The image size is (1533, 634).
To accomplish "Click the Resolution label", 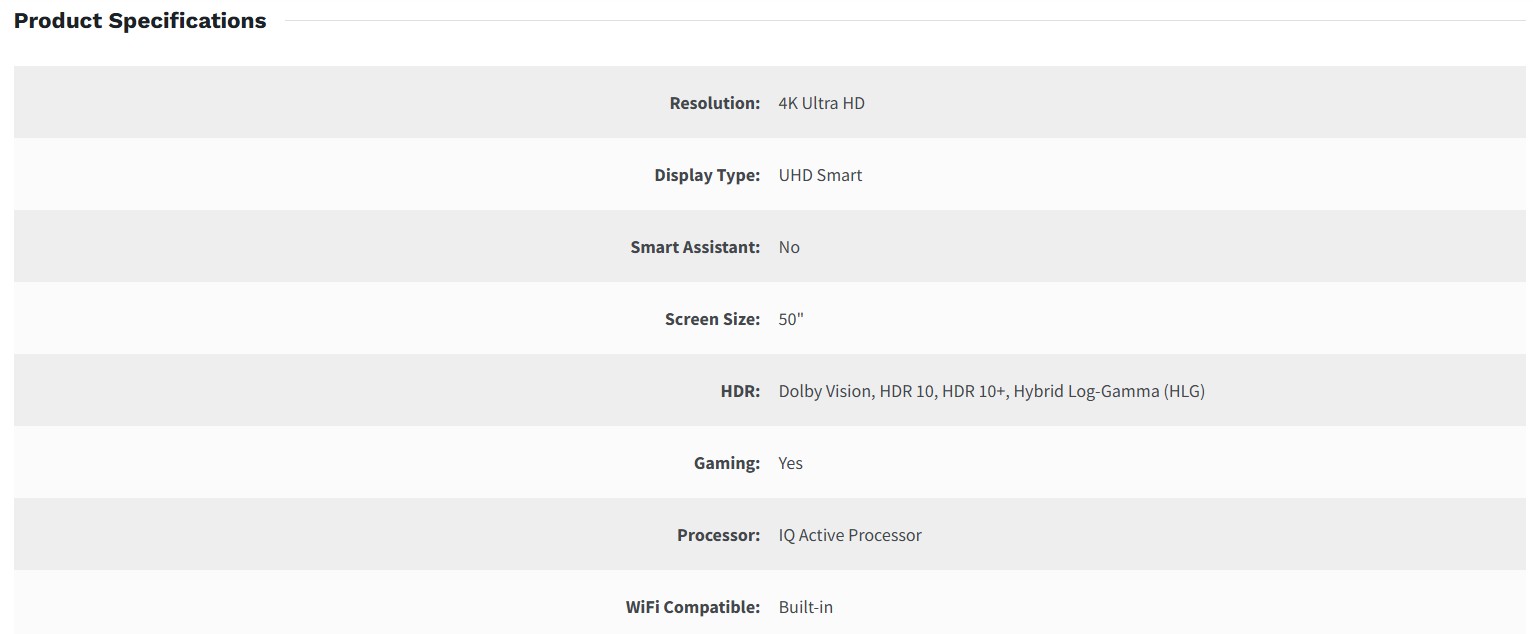I will click(714, 103).
